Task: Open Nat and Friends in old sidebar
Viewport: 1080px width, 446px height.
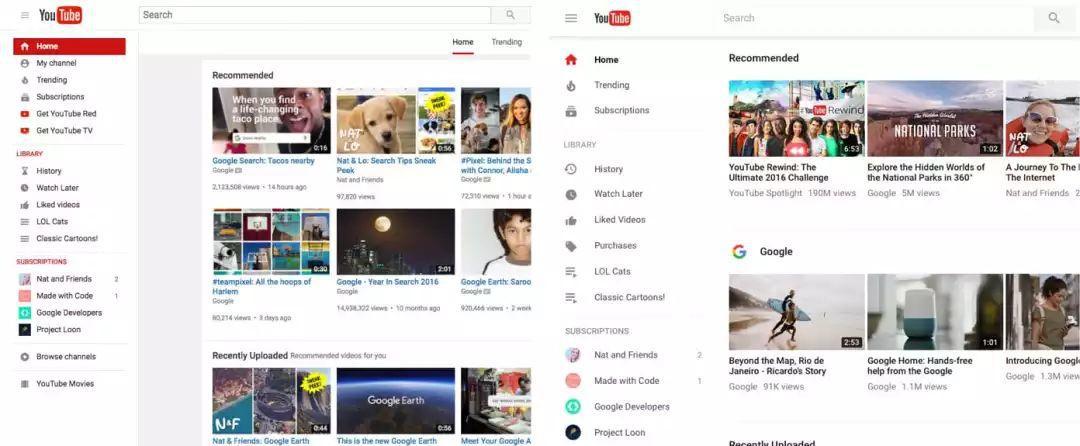Action: [64, 279]
